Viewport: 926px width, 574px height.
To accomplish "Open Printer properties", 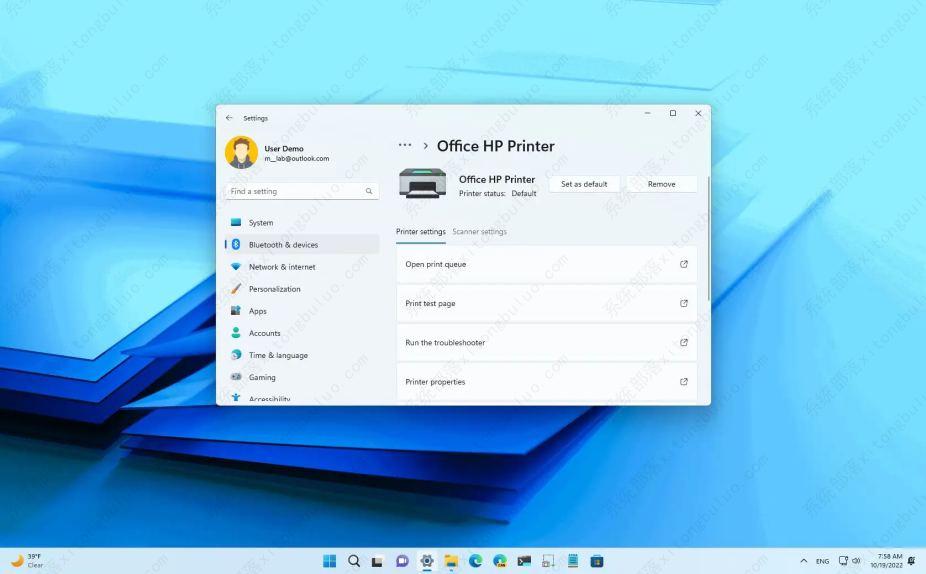I will (546, 381).
